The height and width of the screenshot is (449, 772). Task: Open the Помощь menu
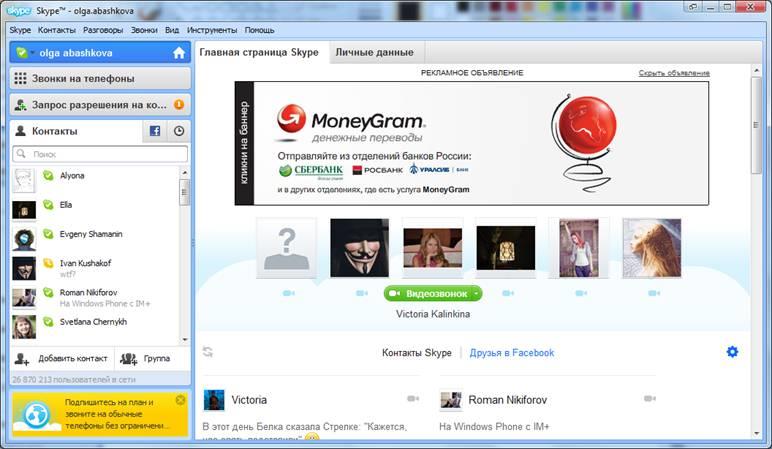tap(259, 30)
